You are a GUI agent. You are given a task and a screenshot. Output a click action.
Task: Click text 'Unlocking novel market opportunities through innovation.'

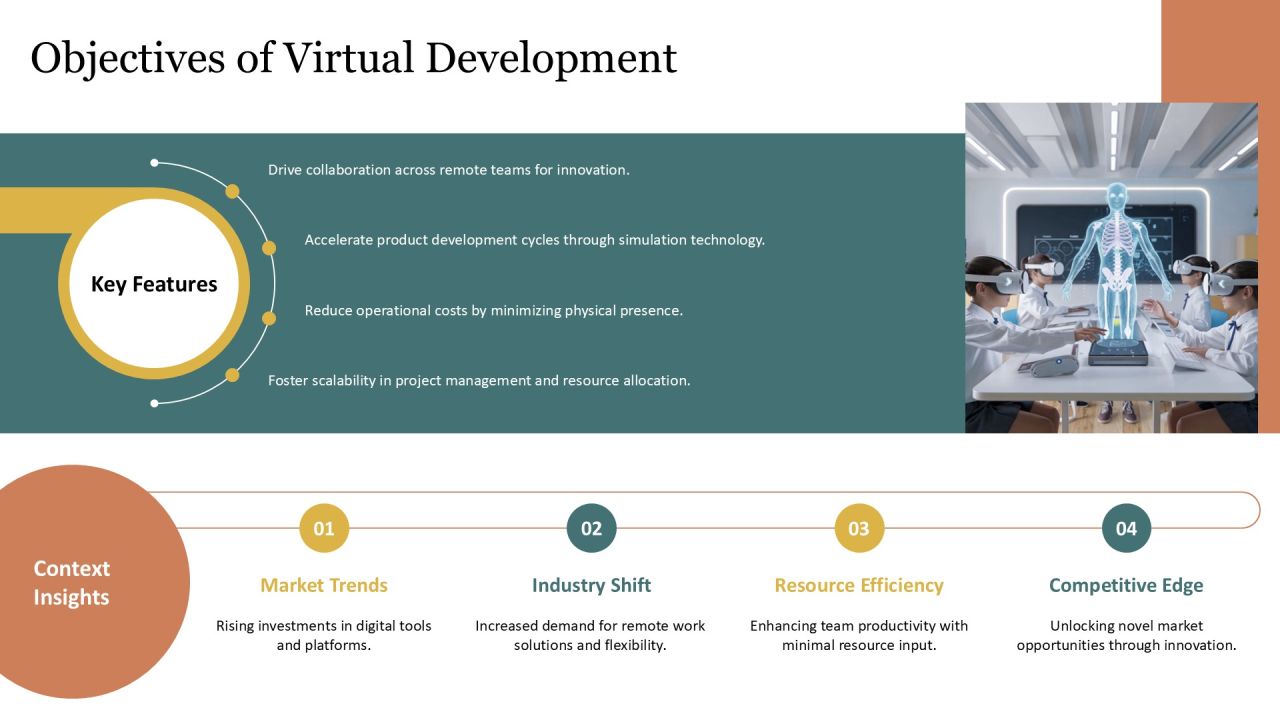click(x=1127, y=635)
